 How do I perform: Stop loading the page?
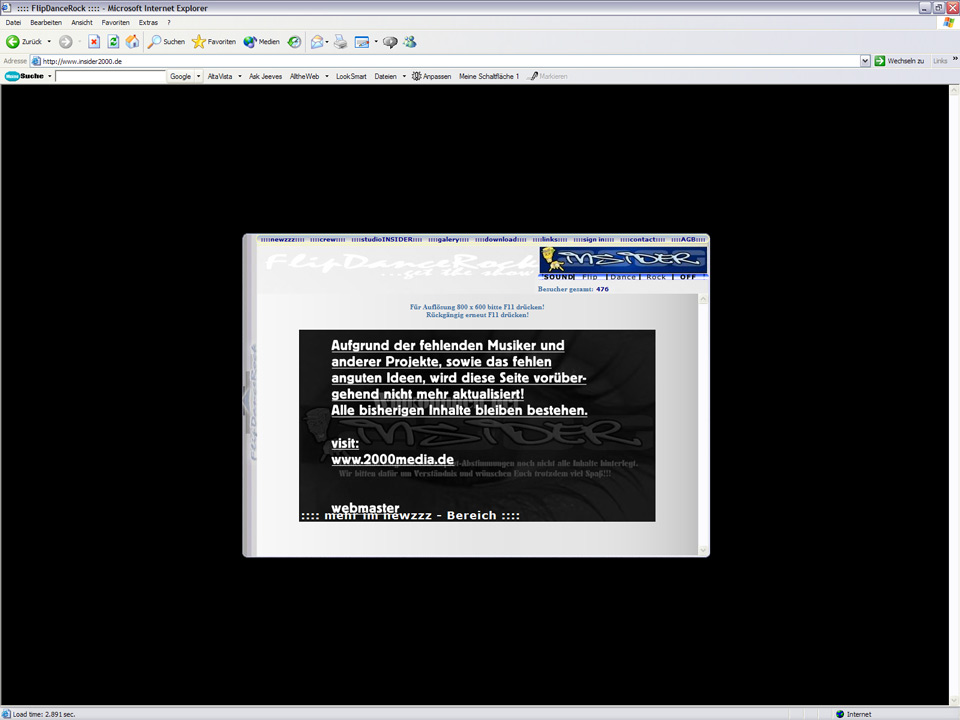coord(92,41)
